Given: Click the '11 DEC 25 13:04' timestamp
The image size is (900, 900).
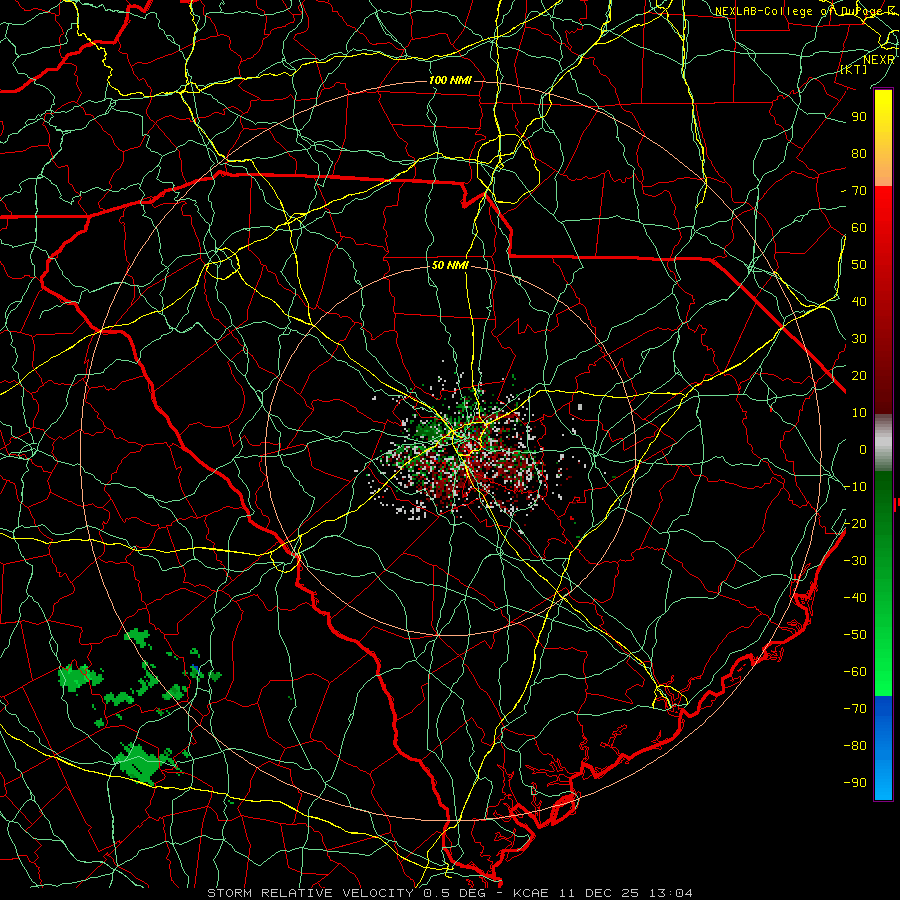Looking at the screenshot, I should pyautogui.click(x=624, y=893).
